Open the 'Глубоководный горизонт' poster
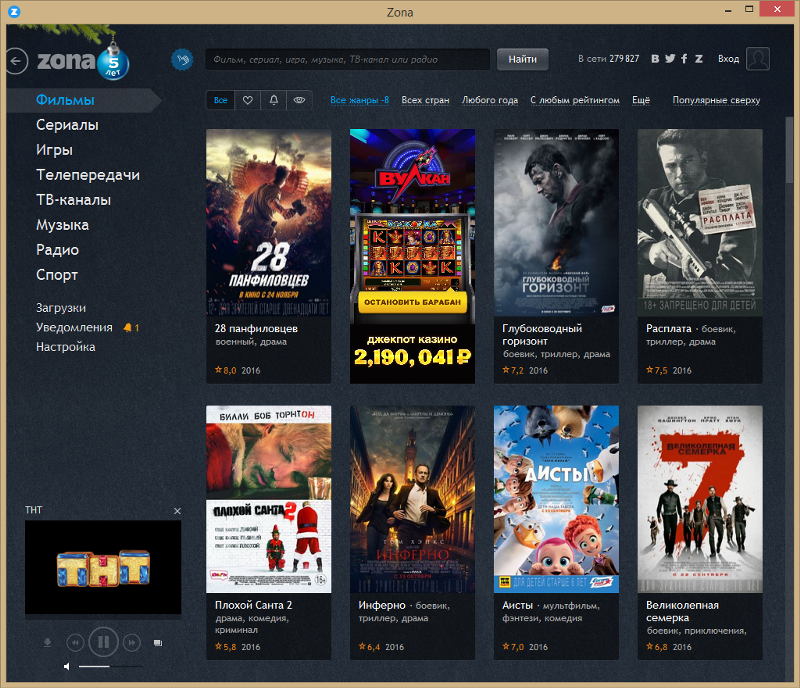The height and width of the screenshot is (688, 800). (556, 223)
